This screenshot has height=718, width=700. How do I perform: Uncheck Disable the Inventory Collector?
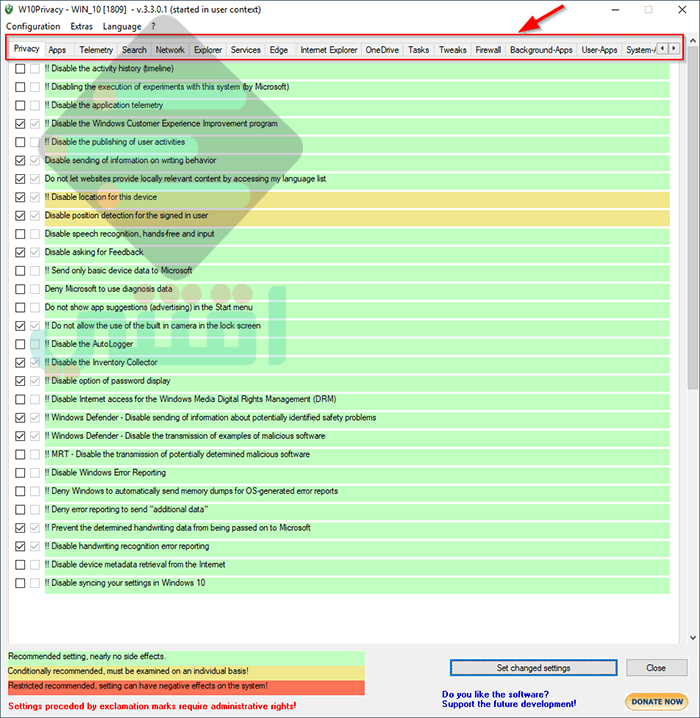[x=20, y=362]
